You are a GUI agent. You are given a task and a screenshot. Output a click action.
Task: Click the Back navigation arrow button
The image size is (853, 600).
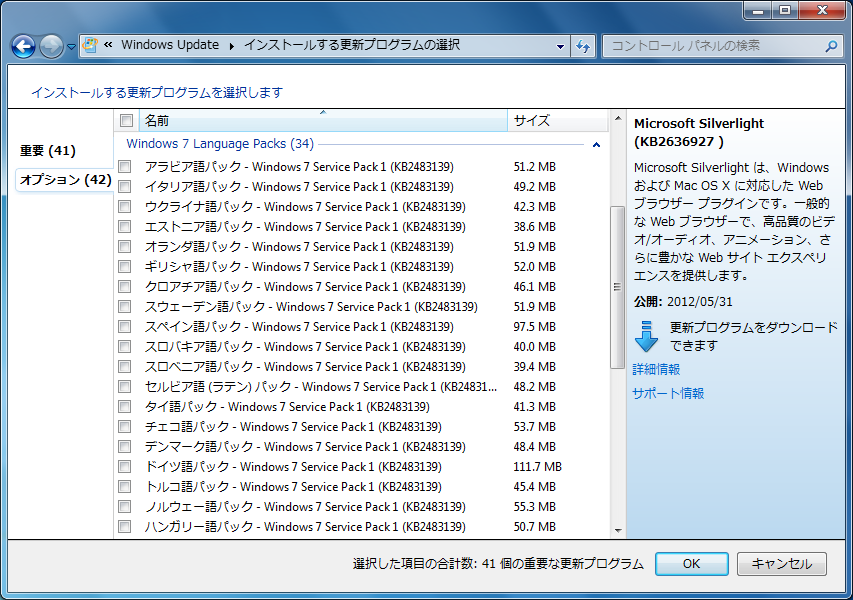click(x=23, y=46)
